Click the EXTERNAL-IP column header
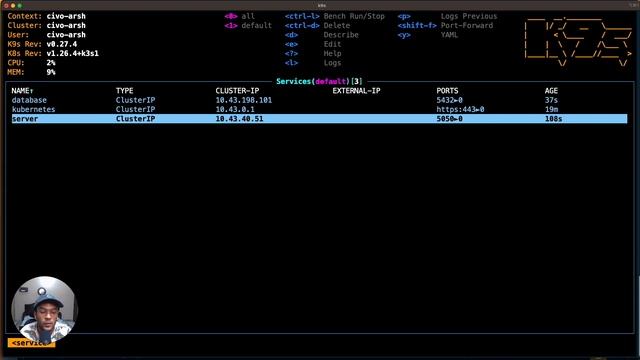 (x=356, y=91)
